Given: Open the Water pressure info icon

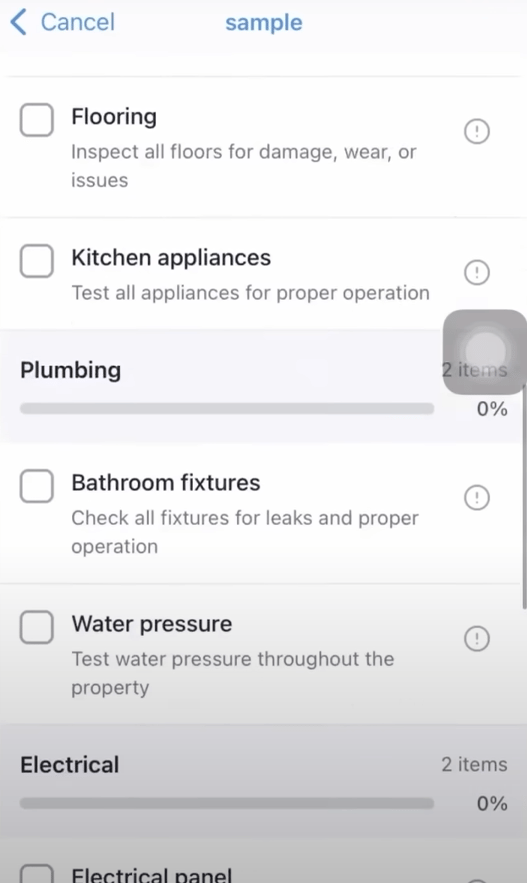Looking at the screenshot, I should tap(476, 639).
